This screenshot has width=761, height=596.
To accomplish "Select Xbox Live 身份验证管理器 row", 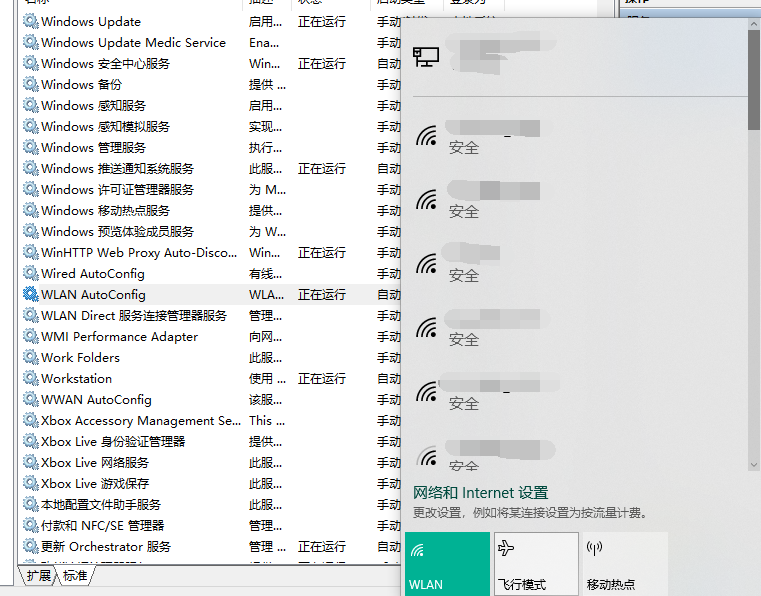I will point(113,442).
